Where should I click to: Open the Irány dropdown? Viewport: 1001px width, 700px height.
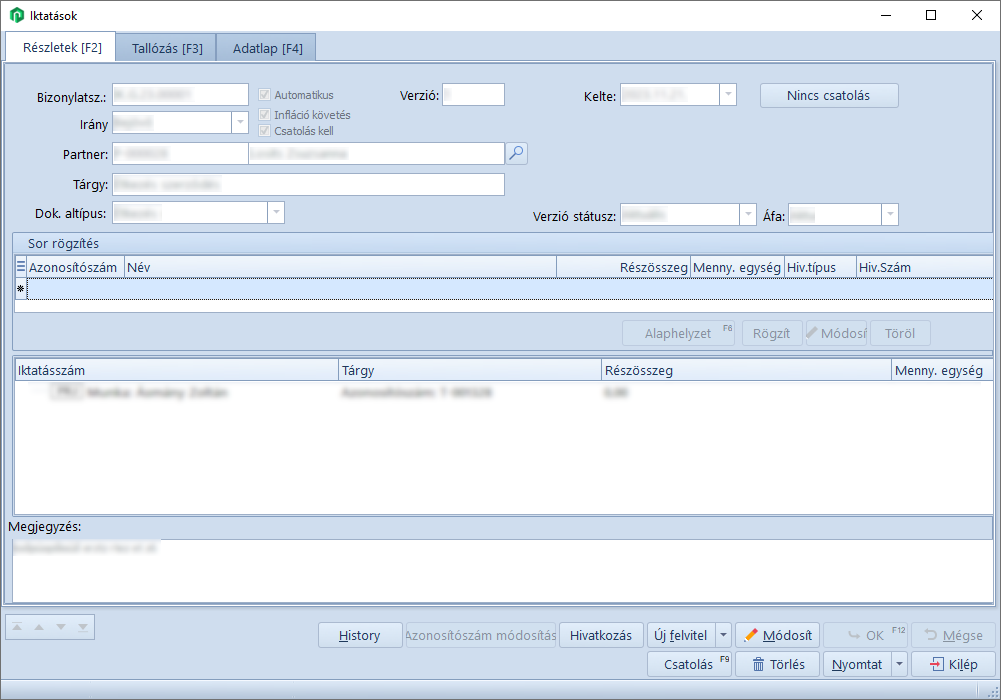(240, 123)
